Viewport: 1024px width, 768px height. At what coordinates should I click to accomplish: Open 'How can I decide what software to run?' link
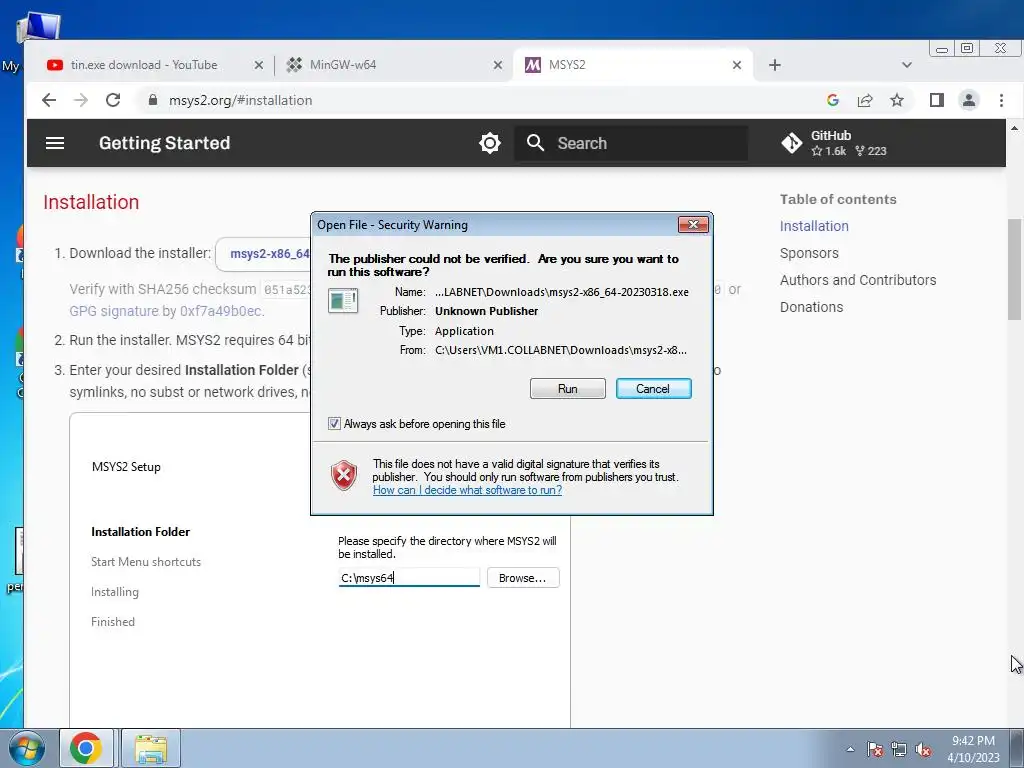tap(467, 490)
